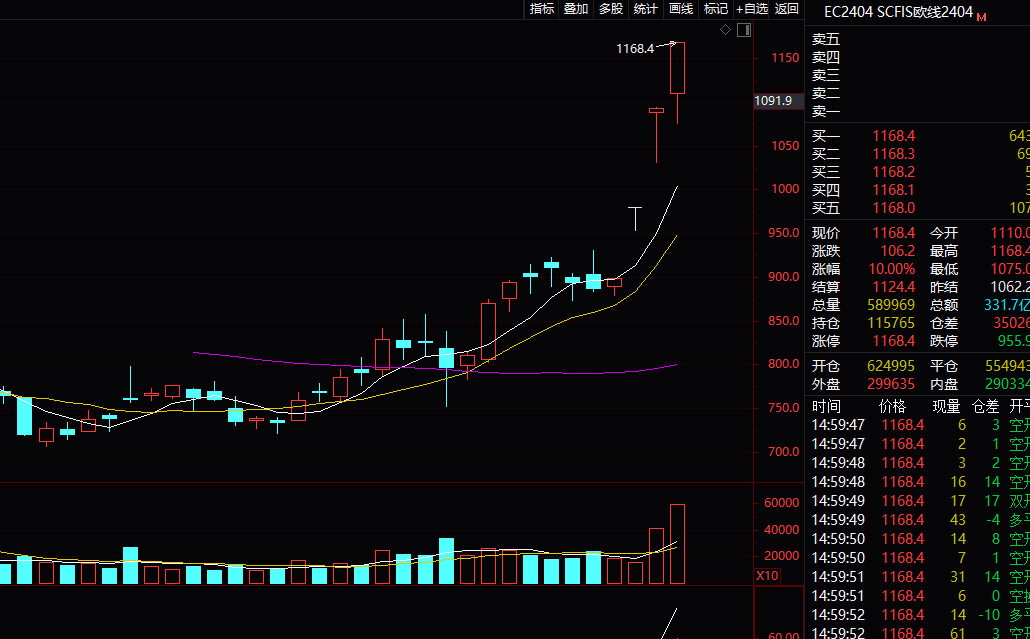Click the 时间 column header in trade list

[x=827, y=407]
